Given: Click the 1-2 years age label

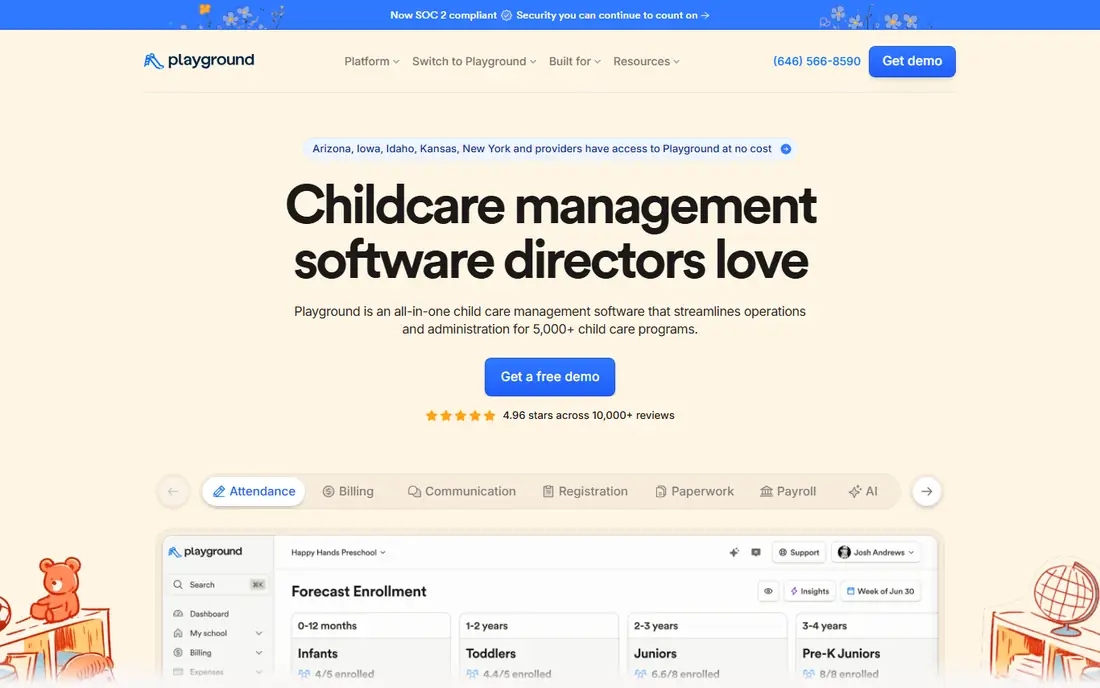Looking at the screenshot, I should [x=487, y=626].
